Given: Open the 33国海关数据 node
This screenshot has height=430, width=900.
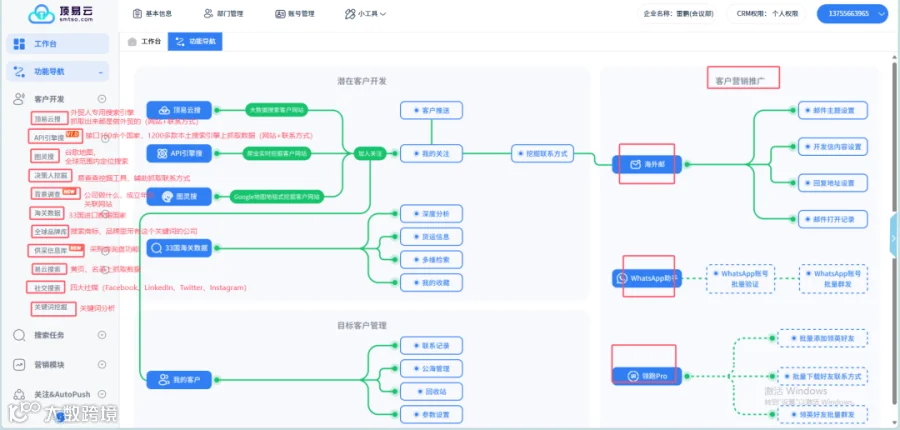Looking at the screenshot, I should click(179, 248).
